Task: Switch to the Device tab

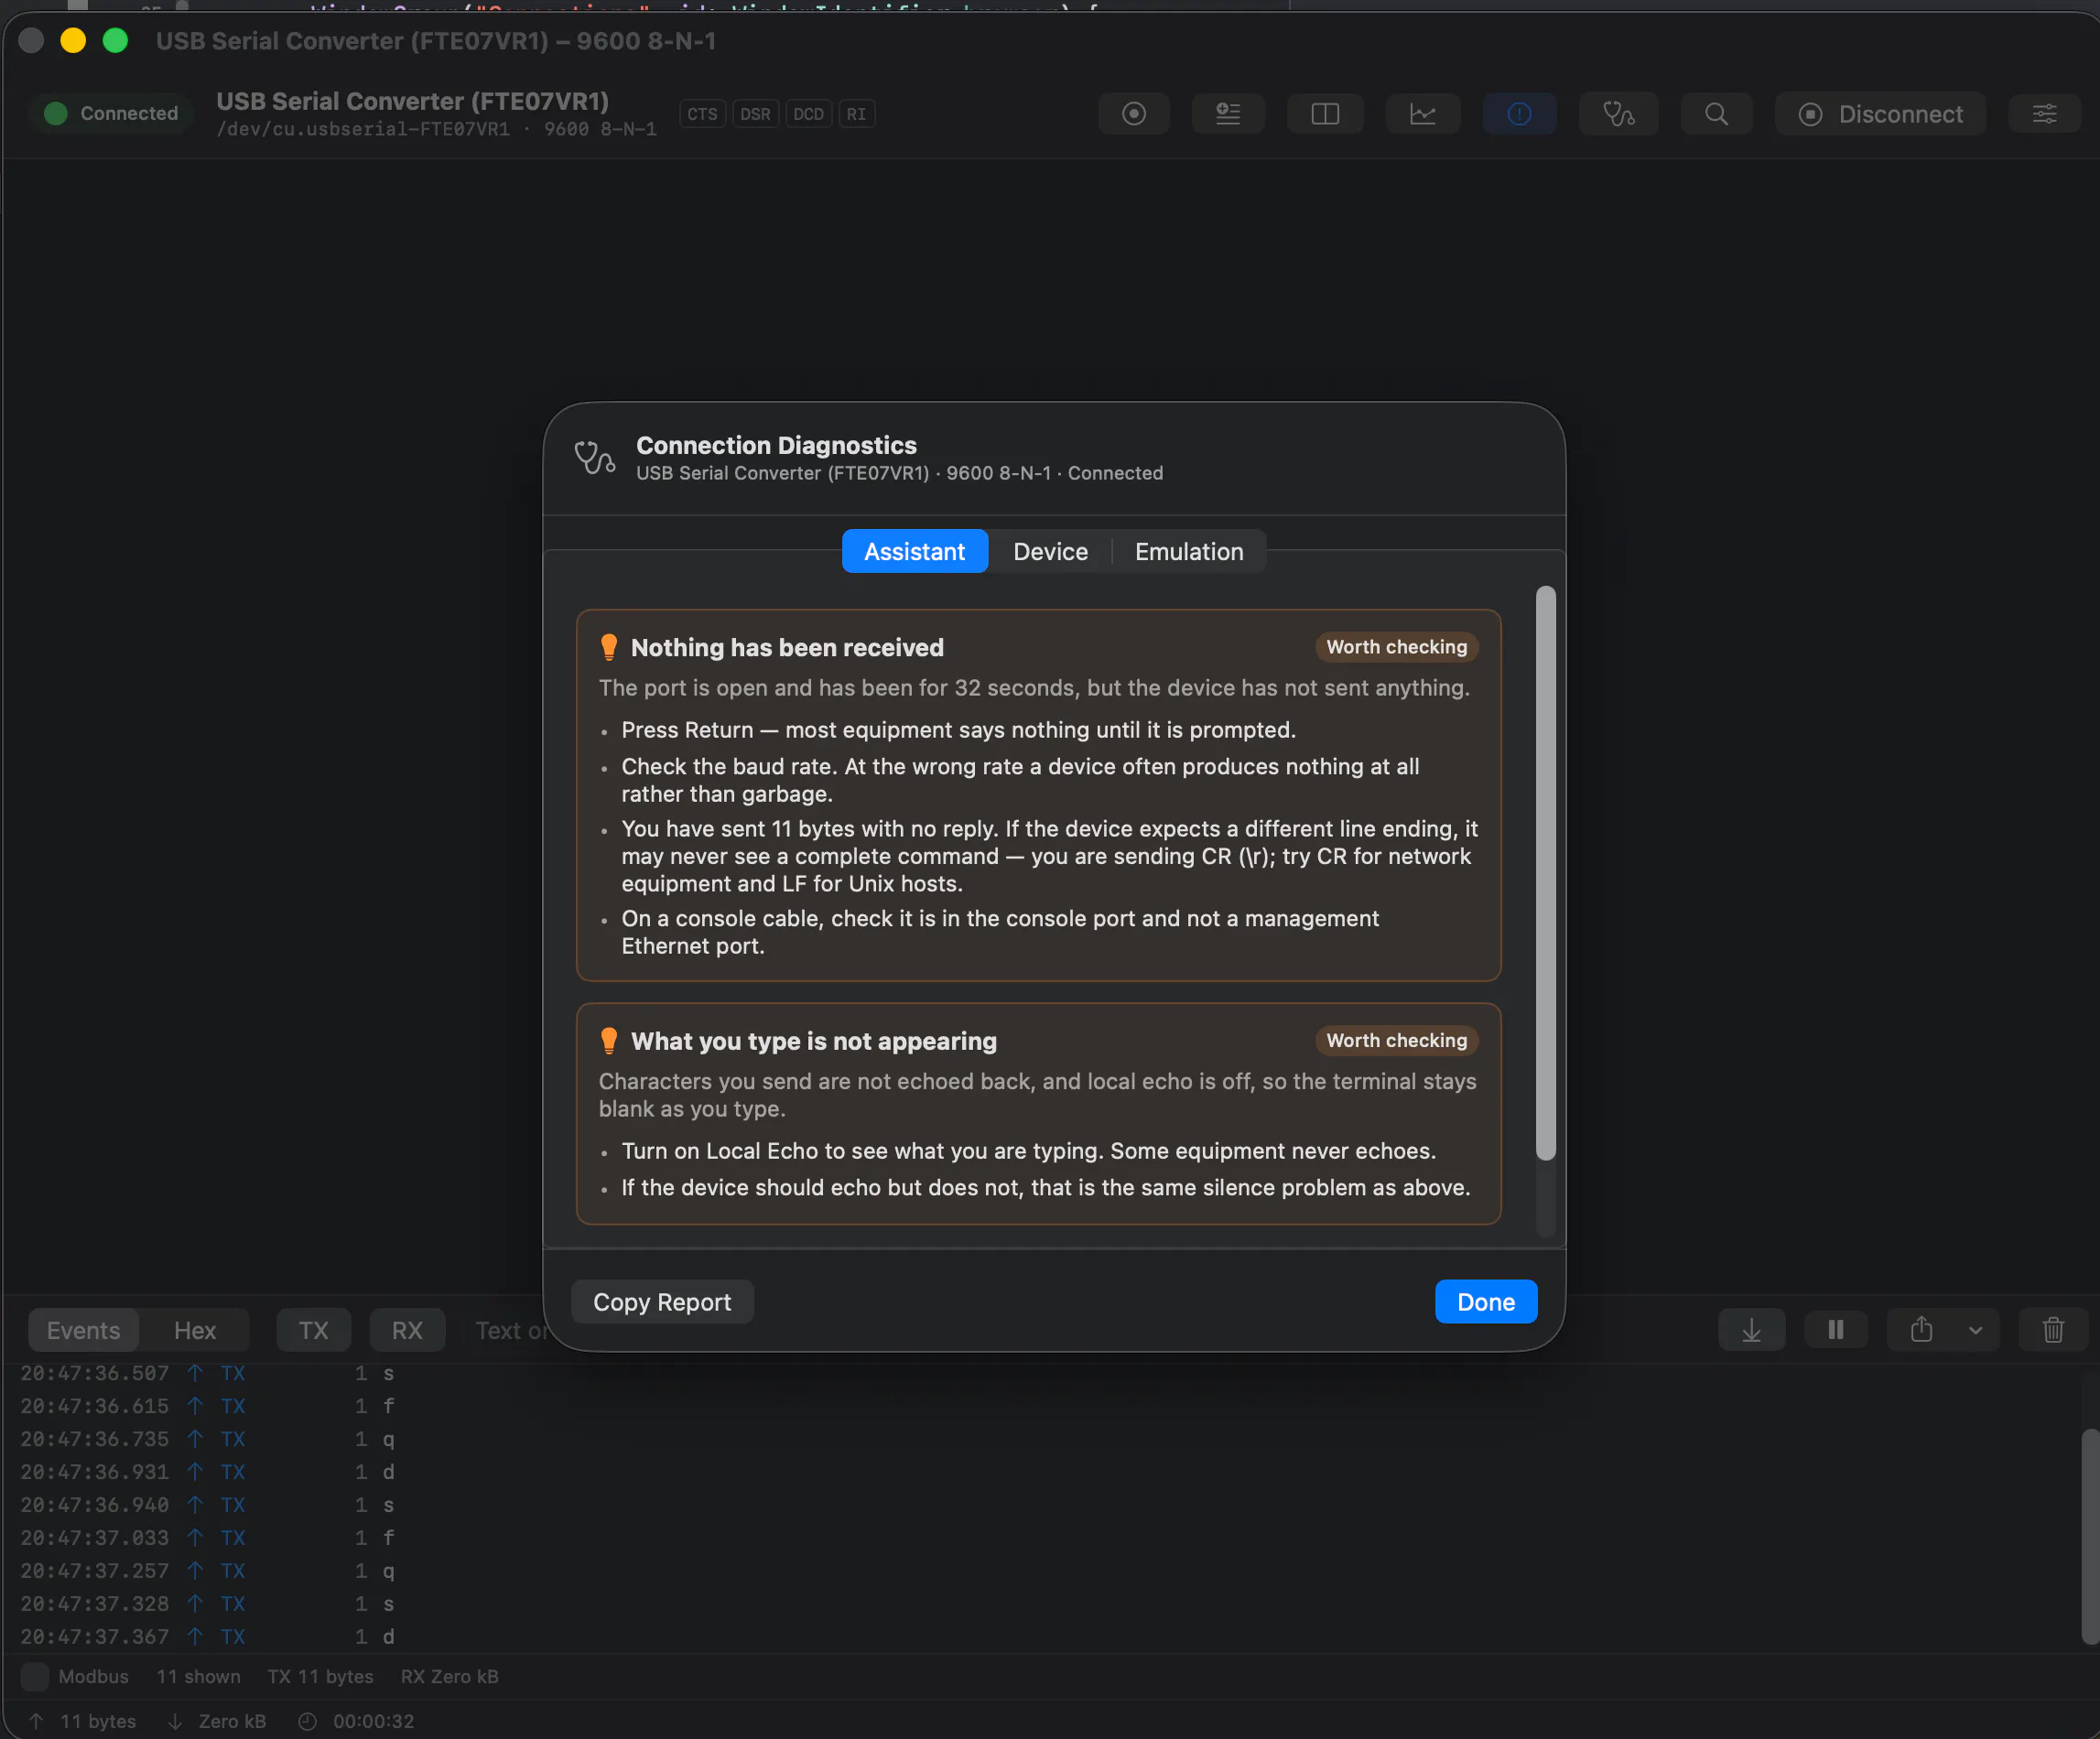Action: coord(1050,552)
